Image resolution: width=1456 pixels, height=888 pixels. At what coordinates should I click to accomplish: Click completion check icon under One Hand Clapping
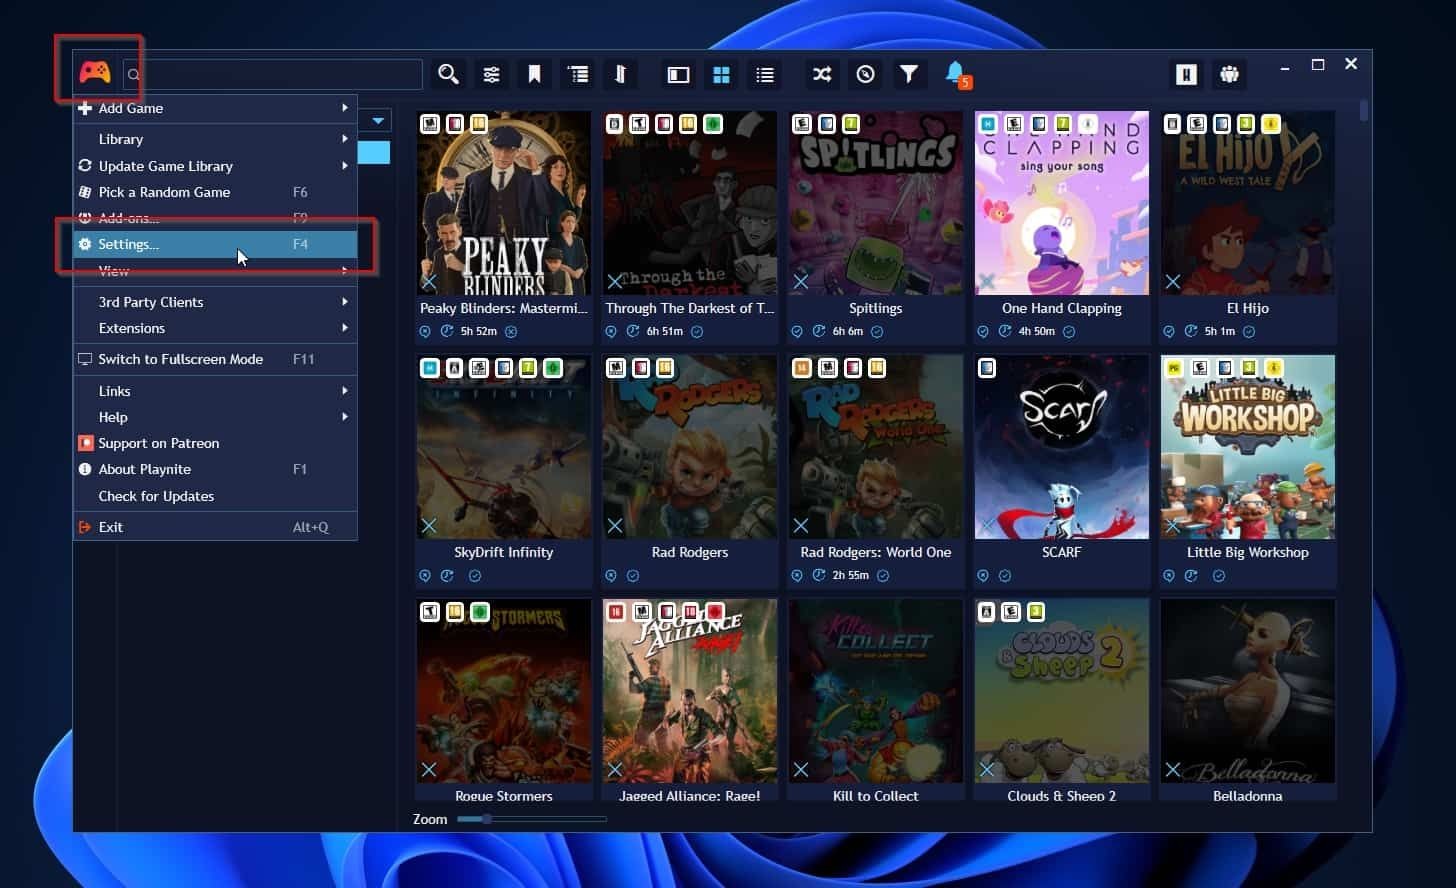pyautogui.click(x=1069, y=332)
